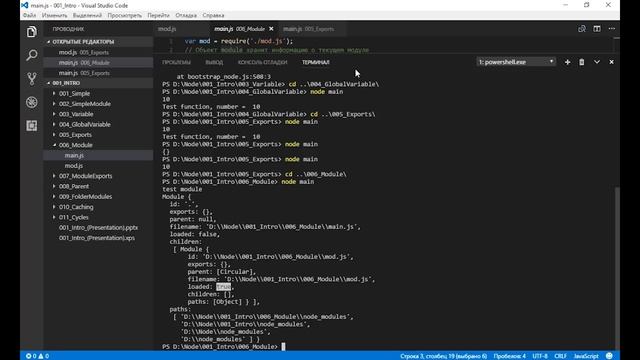This screenshot has width=640, height=360.
Task: Click cursor position Строка 3 status item
Action: (x=443, y=356)
